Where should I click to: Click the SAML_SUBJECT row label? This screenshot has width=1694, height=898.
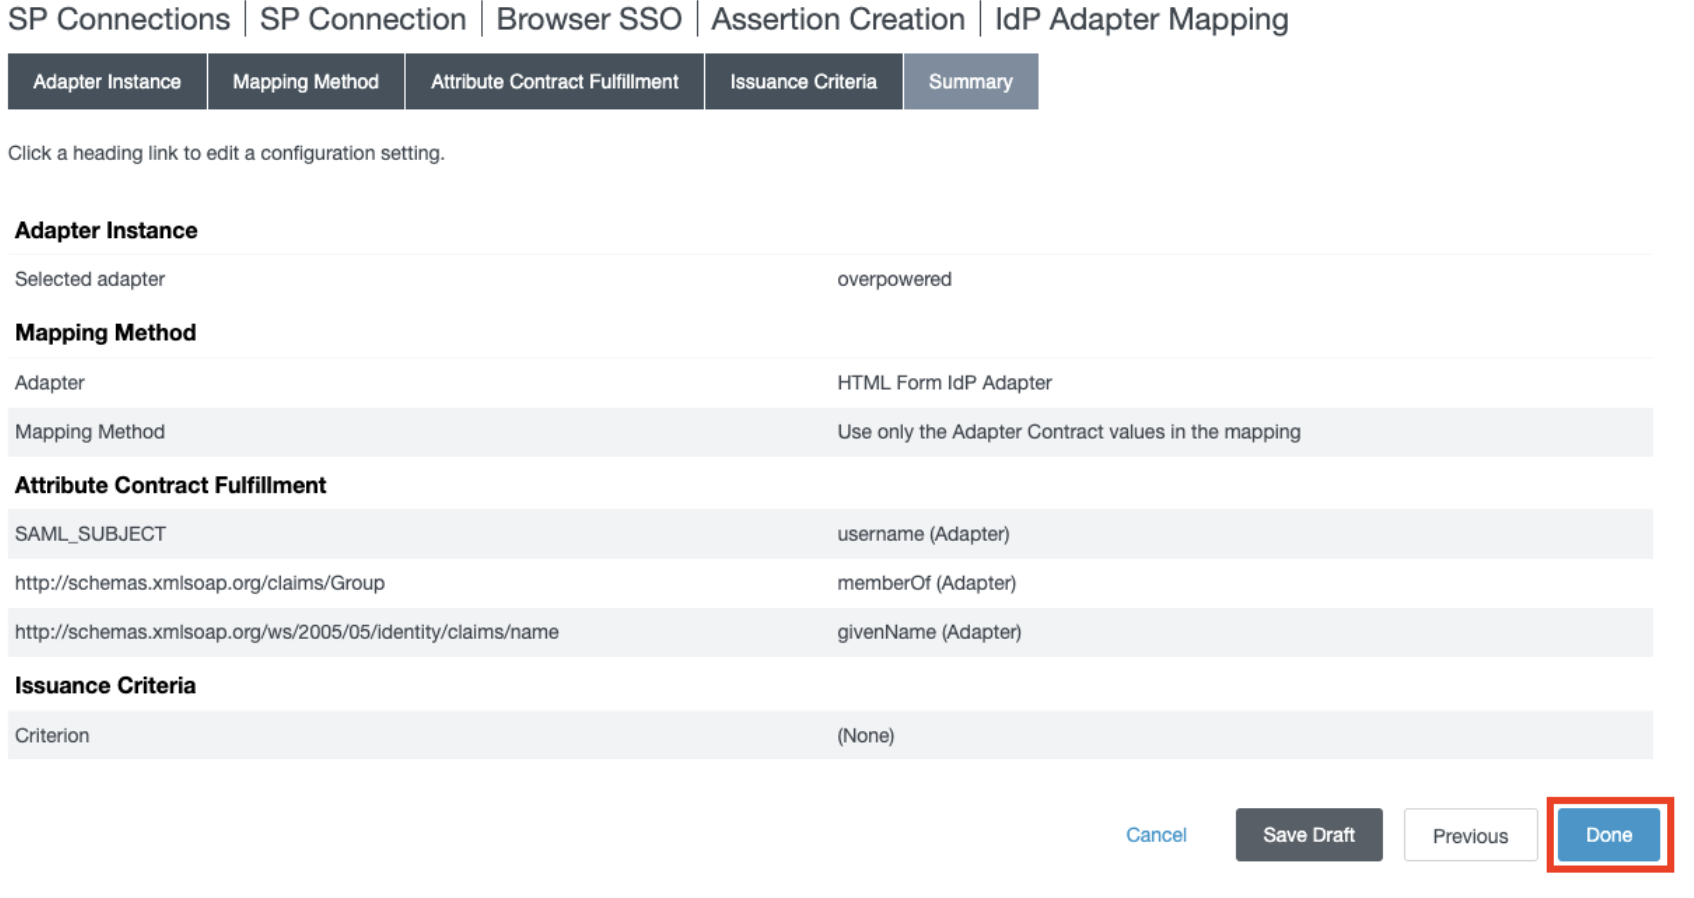coord(90,534)
